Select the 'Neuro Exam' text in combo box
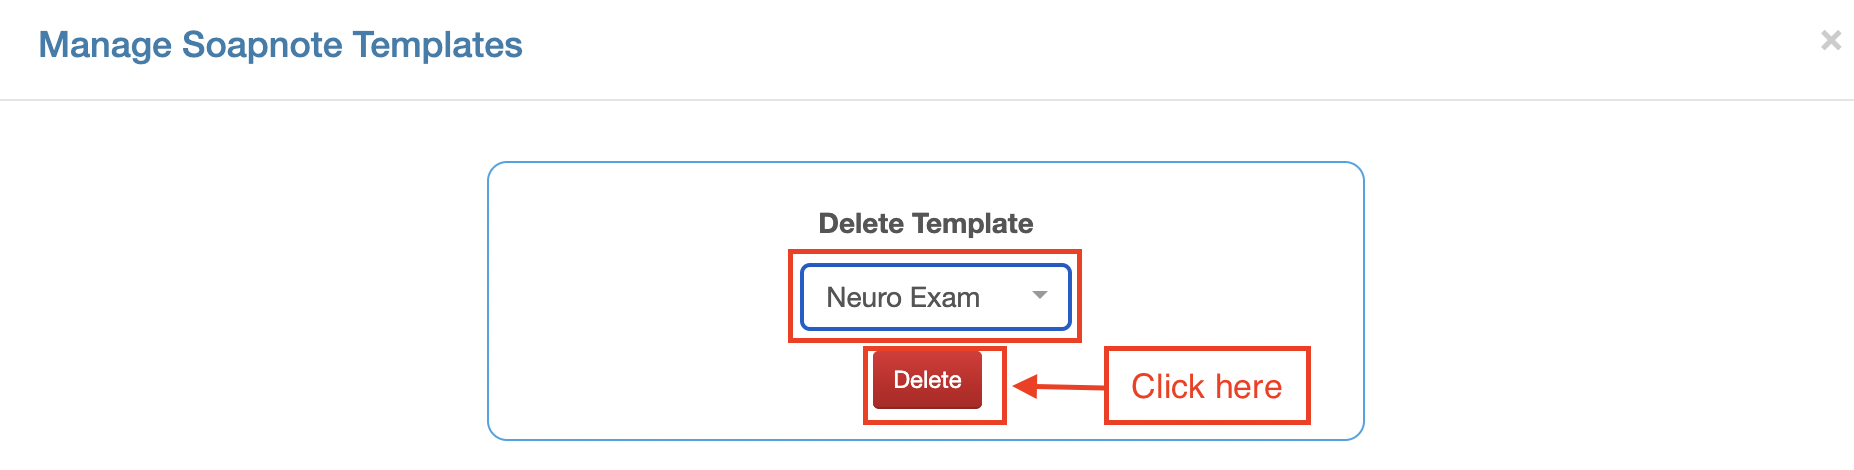The width and height of the screenshot is (1854, 470). click(902, 298)
